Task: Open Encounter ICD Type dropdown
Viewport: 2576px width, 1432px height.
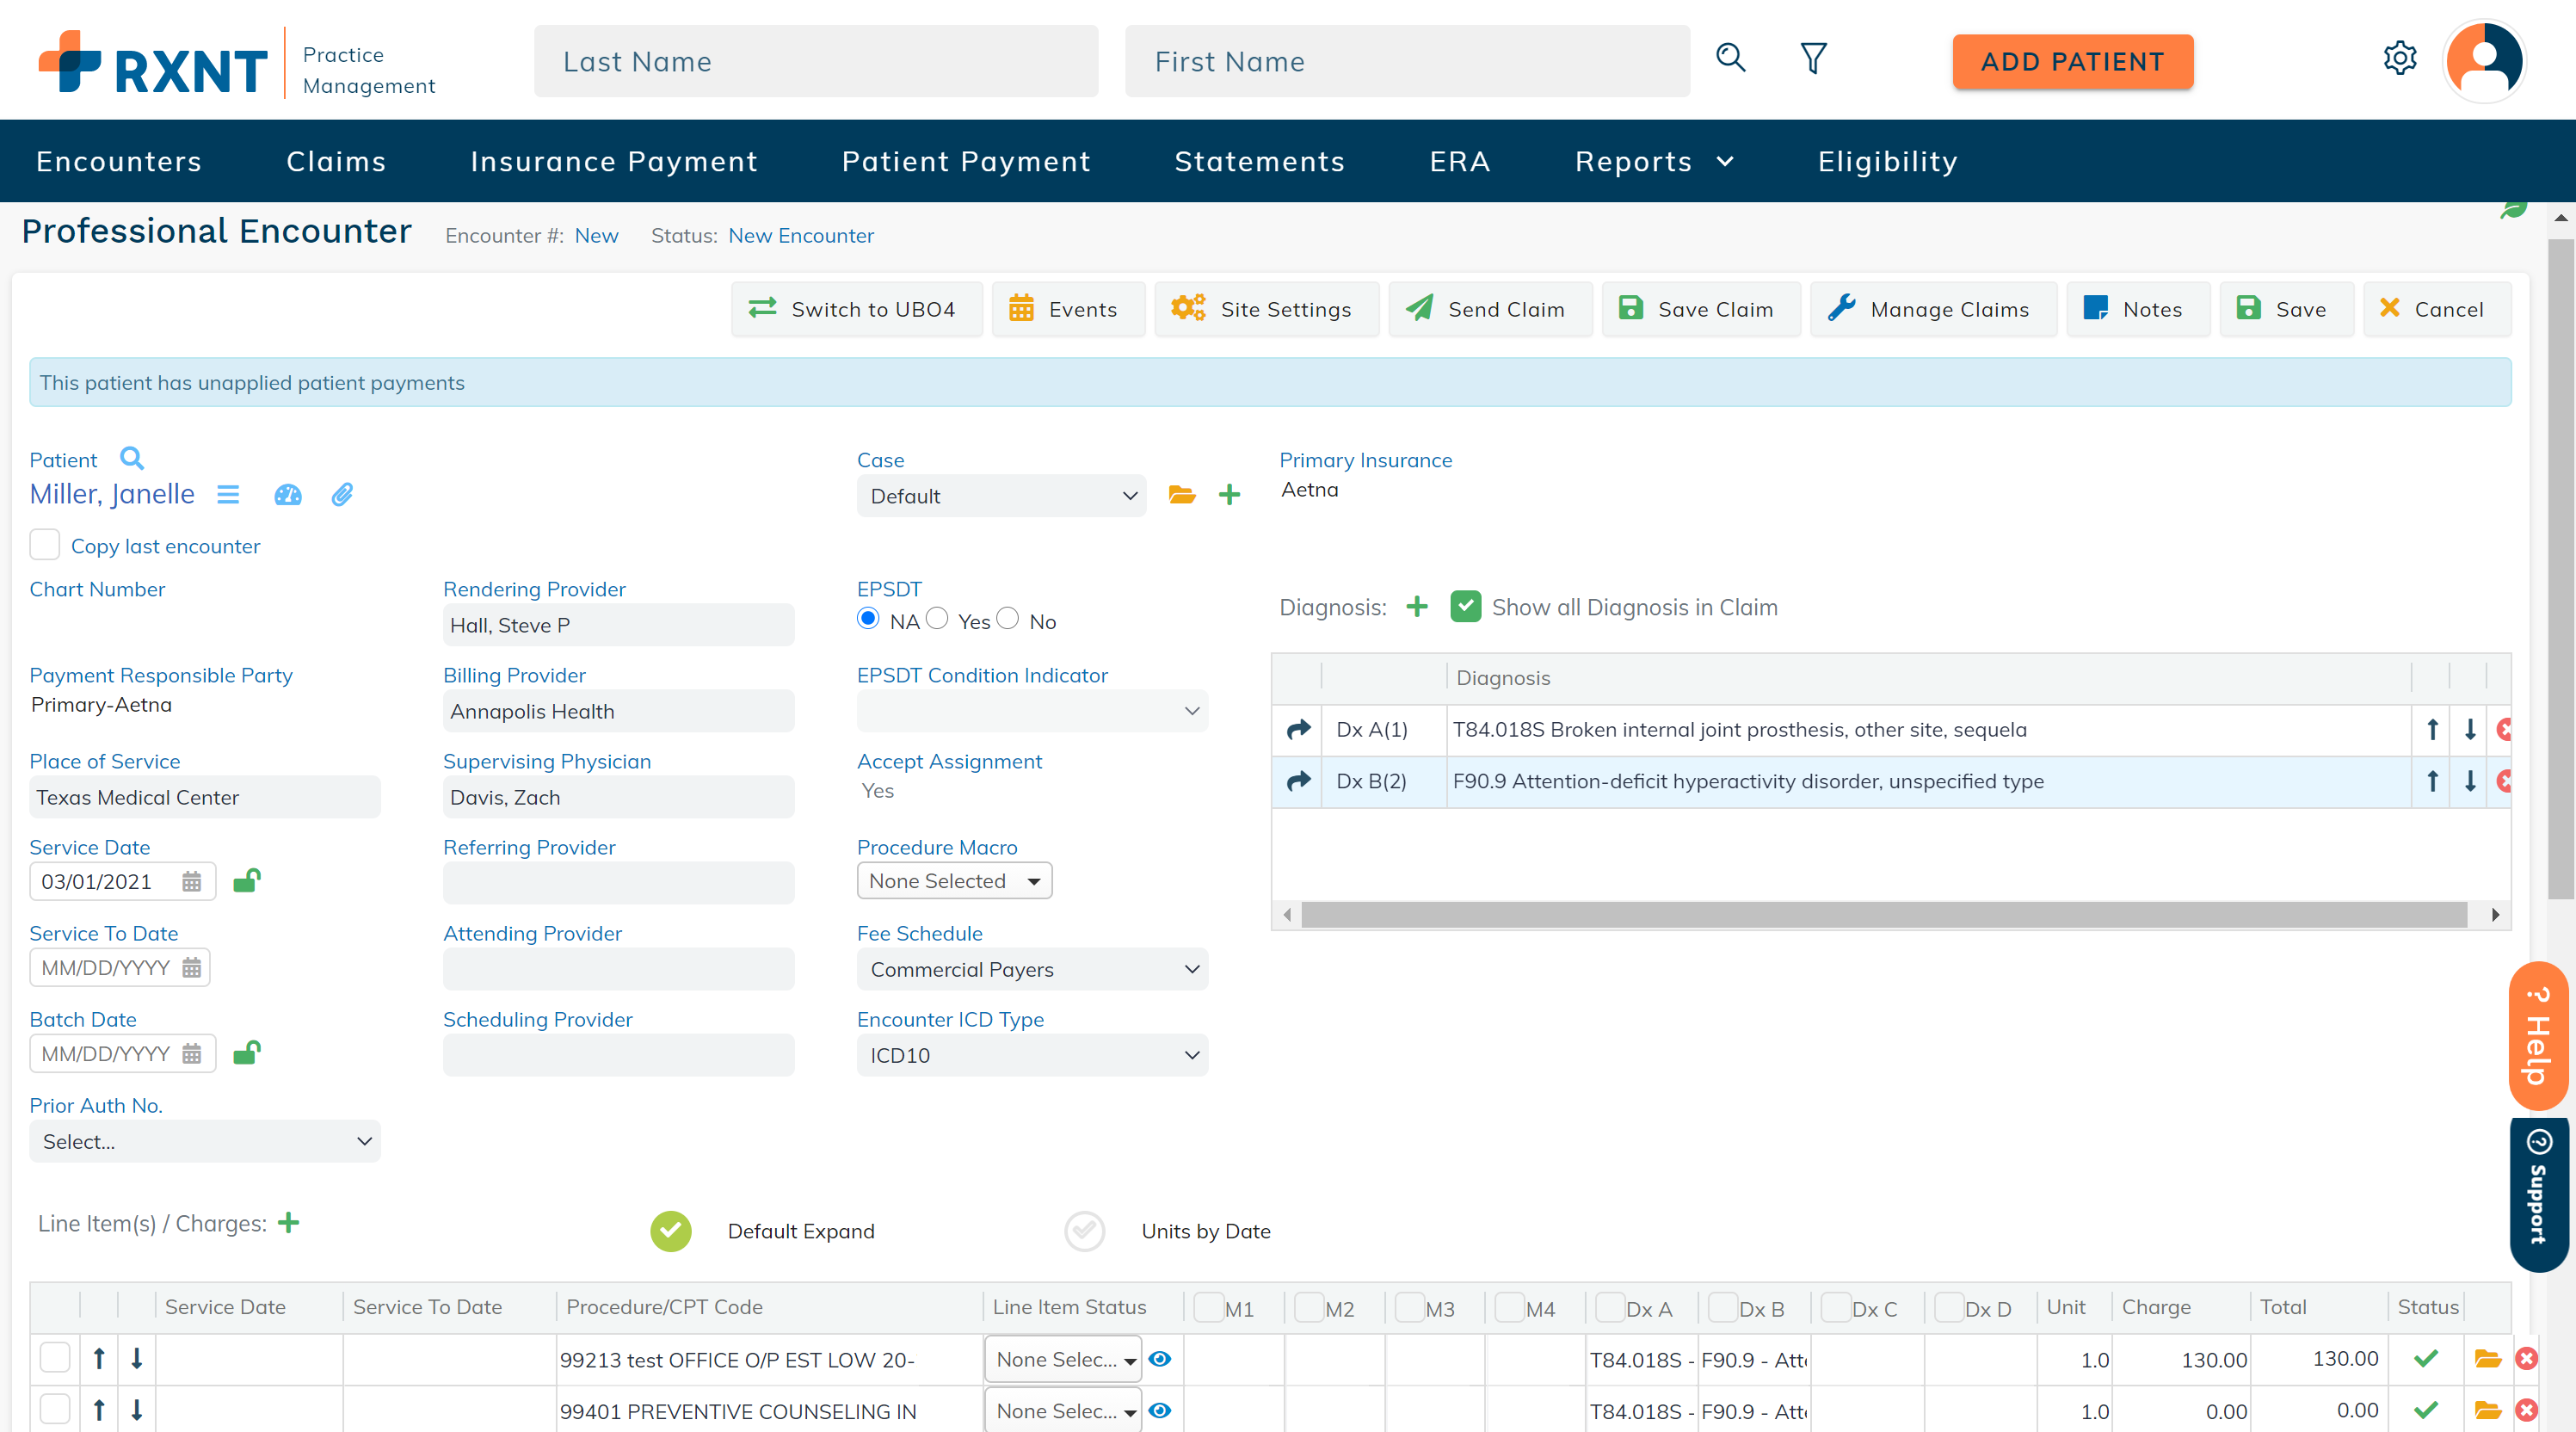Action: pos(1032,1055)
